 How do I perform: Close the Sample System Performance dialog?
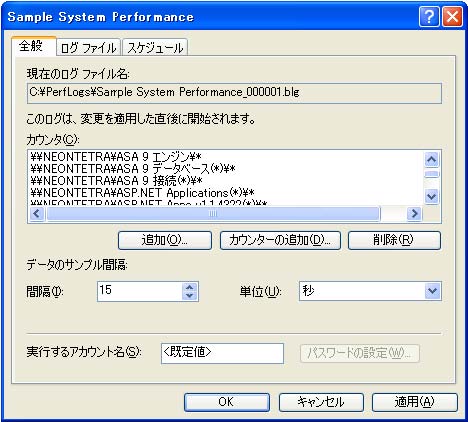(x=452, y=16)
